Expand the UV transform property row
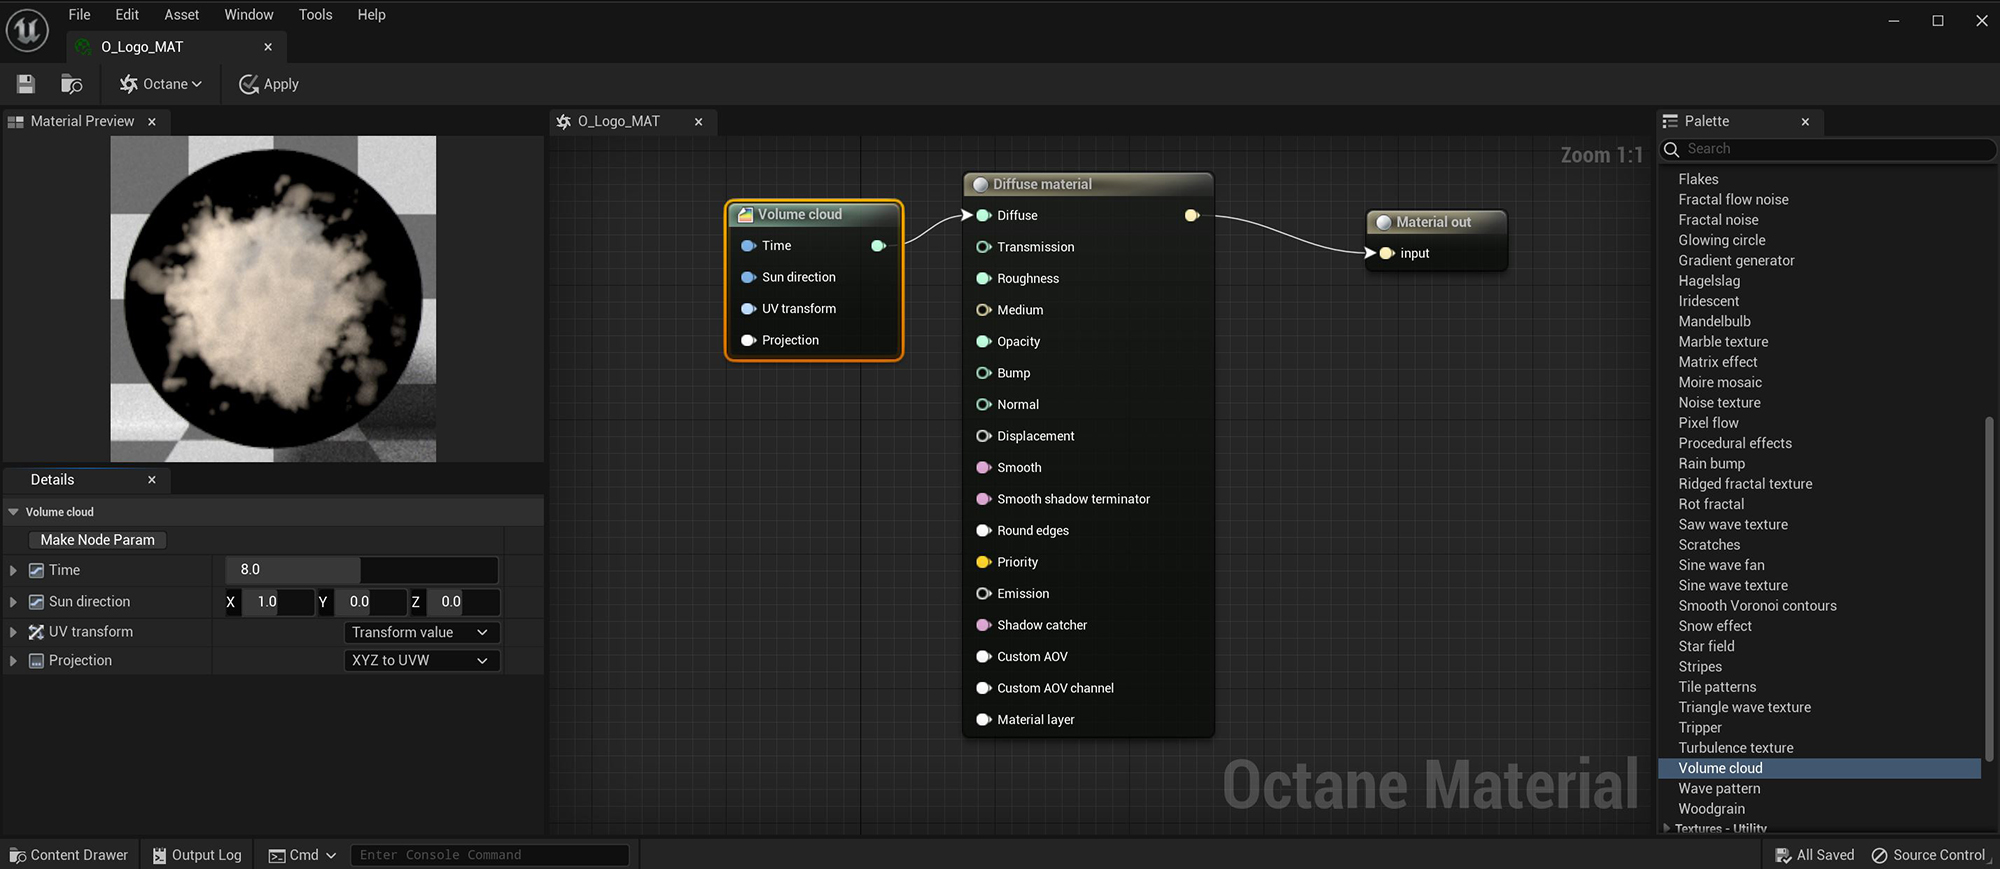This screenshot has width=2000, height=869. (x=13, y=632)
